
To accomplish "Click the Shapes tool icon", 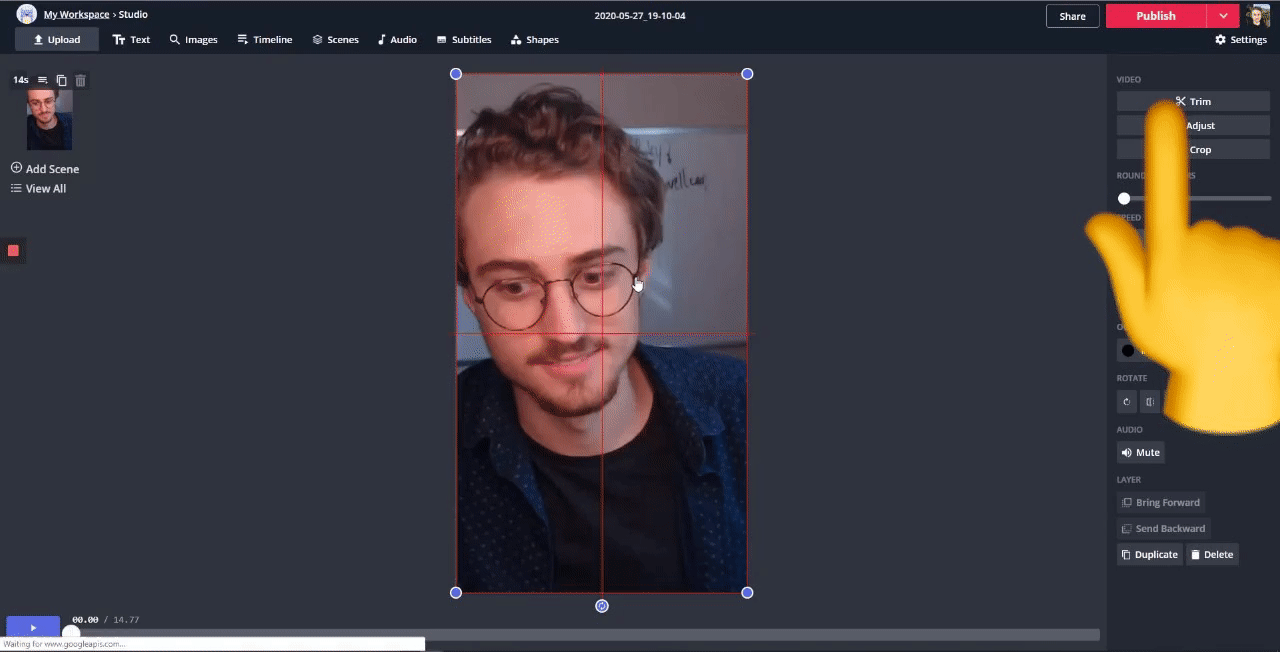I will tap(534, 40).
